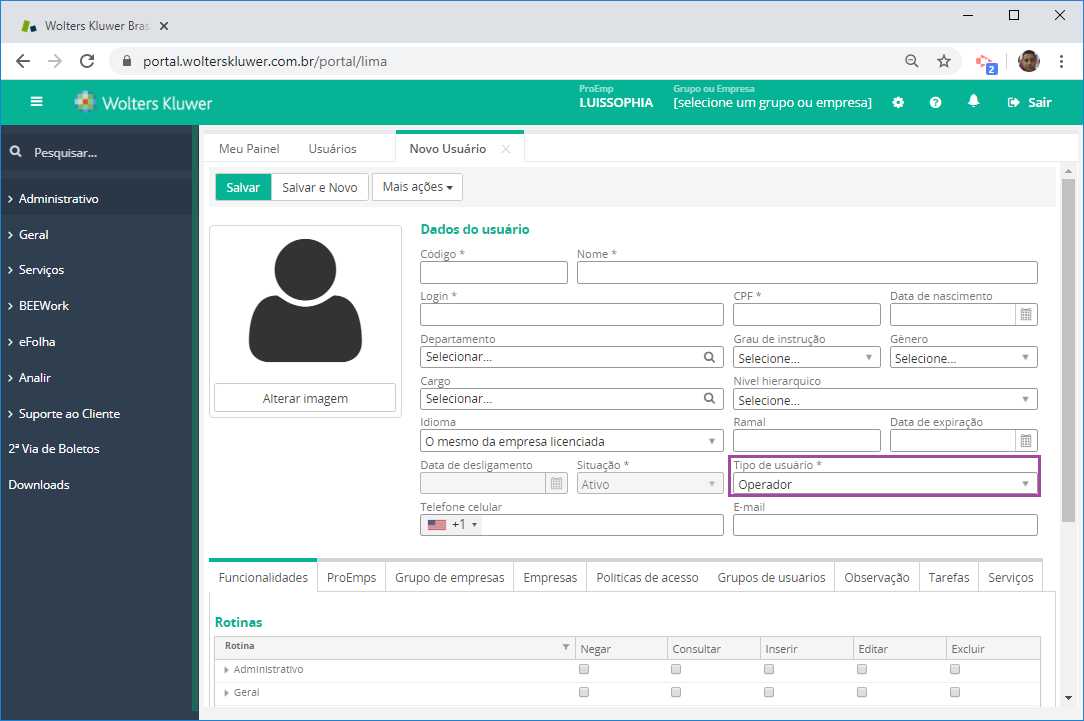Screen dimensions: 1084x721
Task: Click the Salvar button
Action: coord(243,187)
